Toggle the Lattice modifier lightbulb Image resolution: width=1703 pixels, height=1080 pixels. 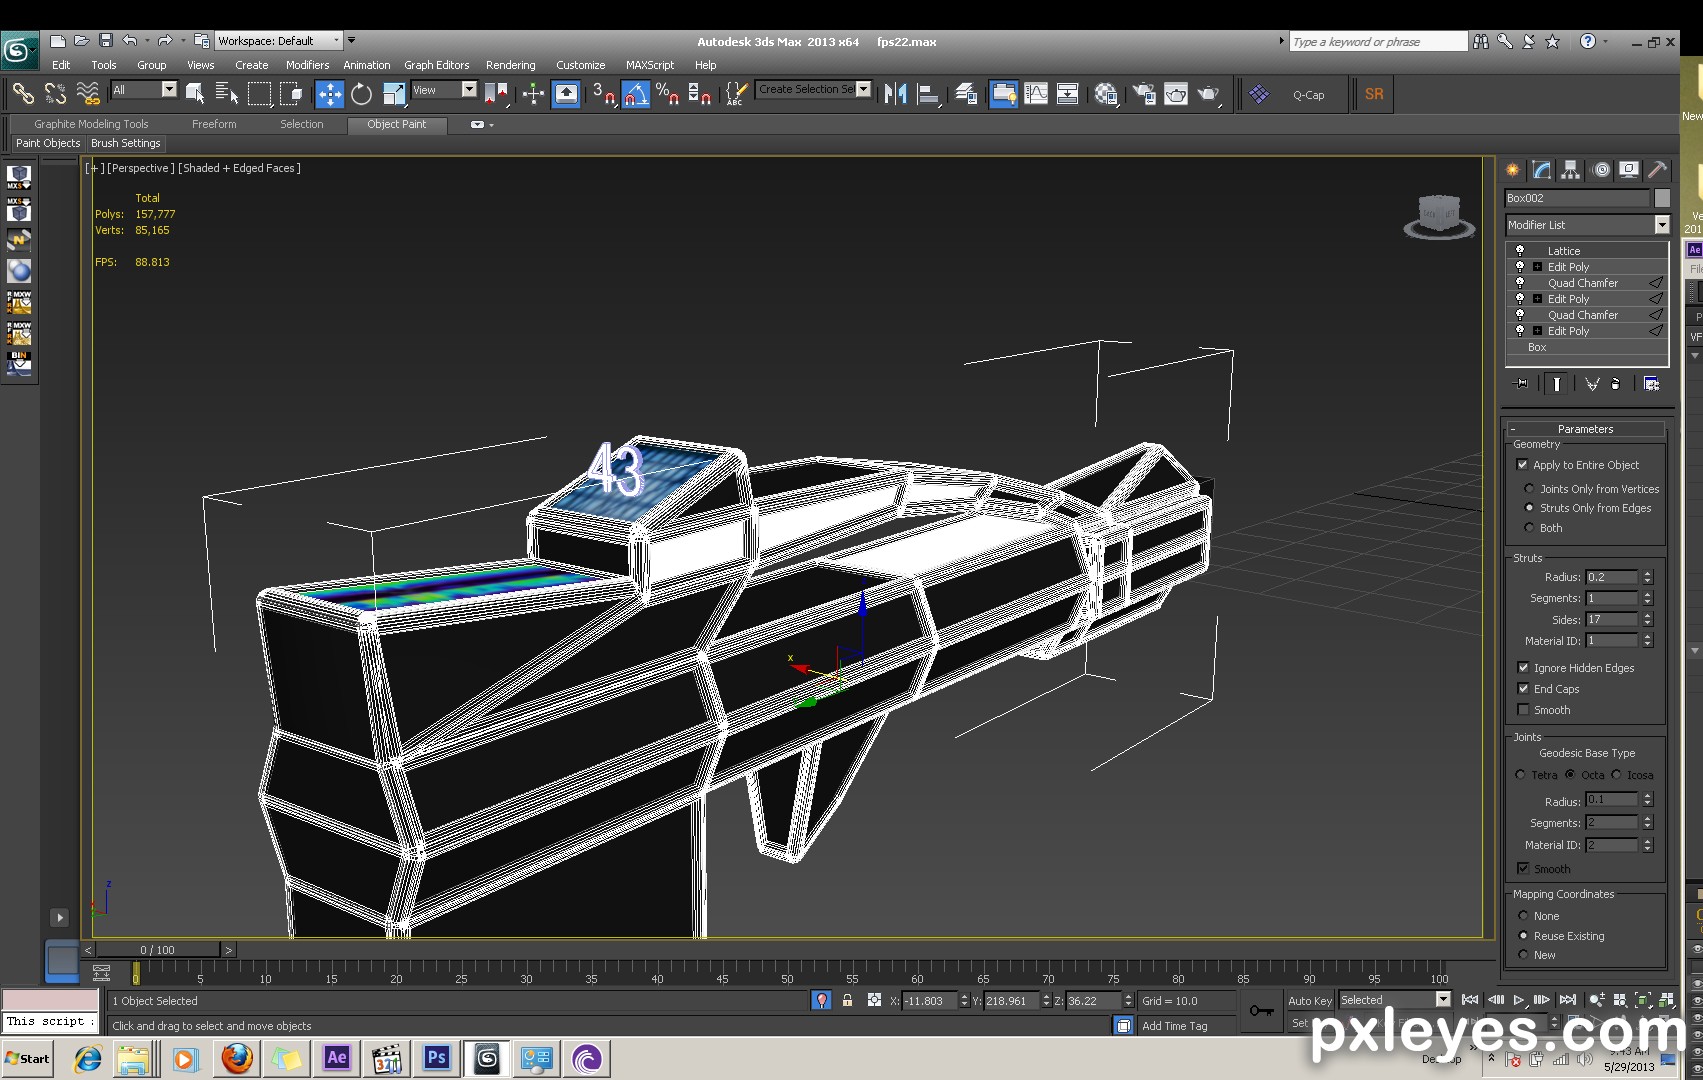[1520, 251]
